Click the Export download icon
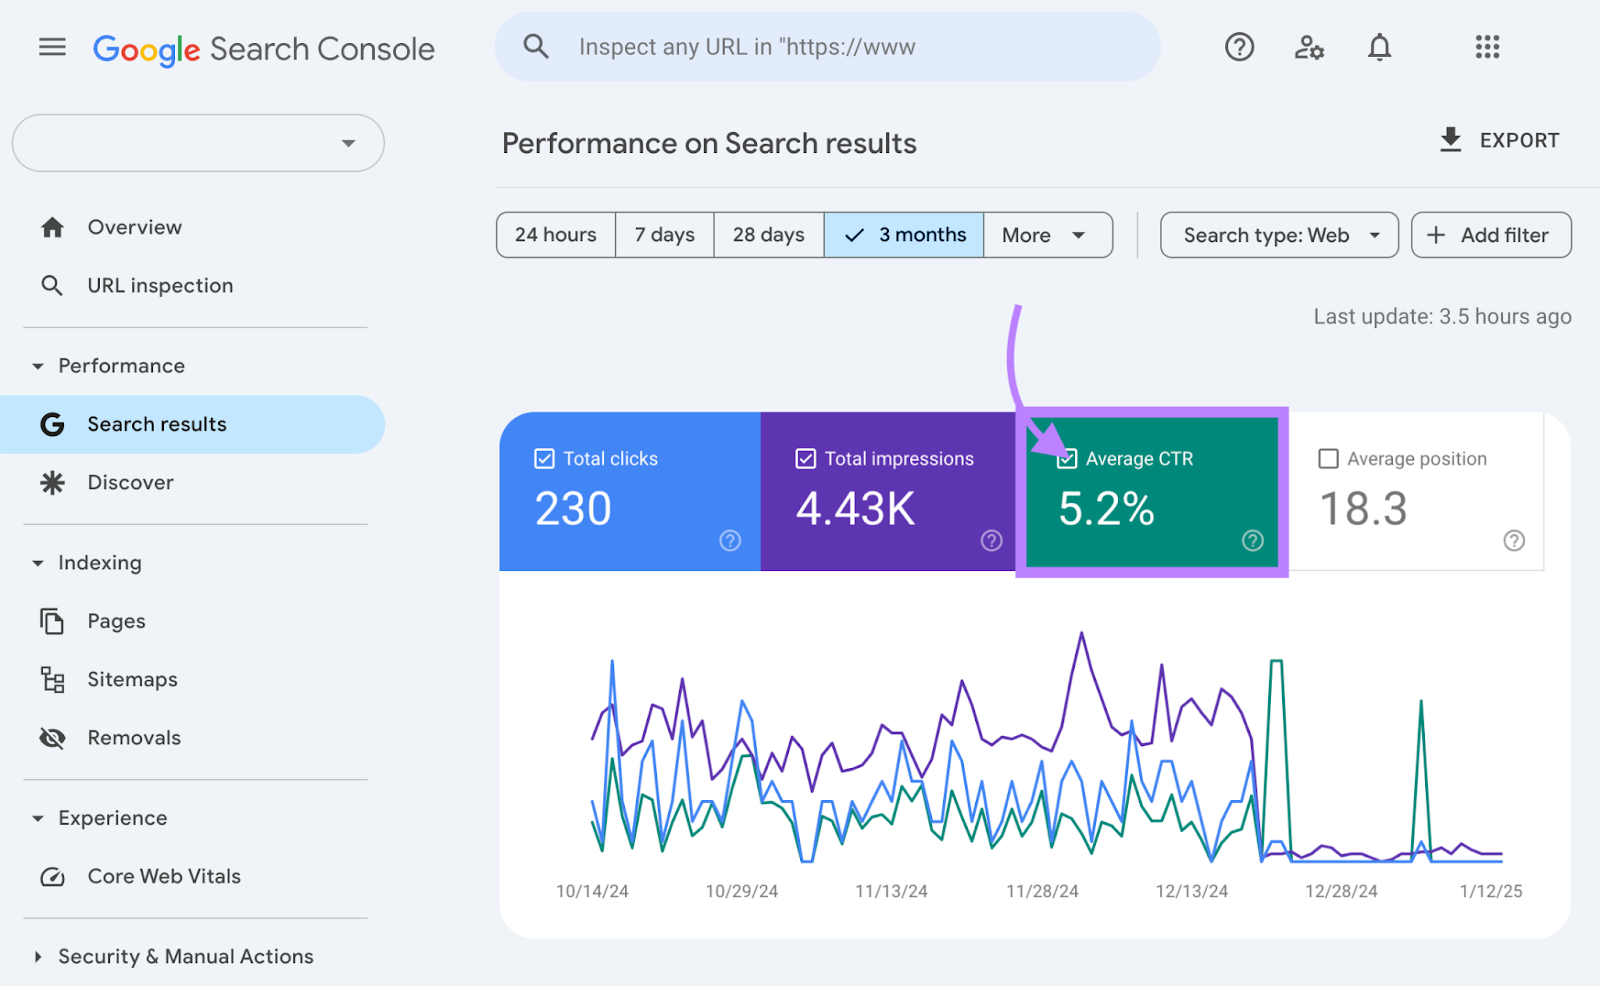 tap(1450, 140)
